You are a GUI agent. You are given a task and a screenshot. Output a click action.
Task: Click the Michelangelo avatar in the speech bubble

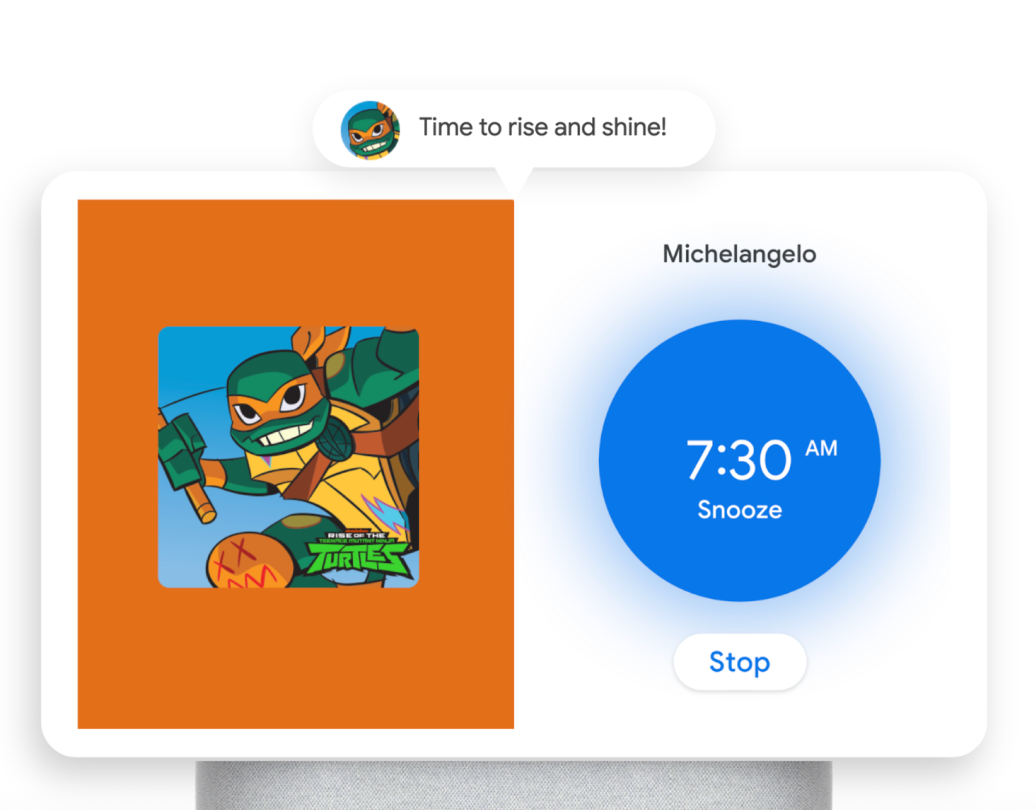370,130
